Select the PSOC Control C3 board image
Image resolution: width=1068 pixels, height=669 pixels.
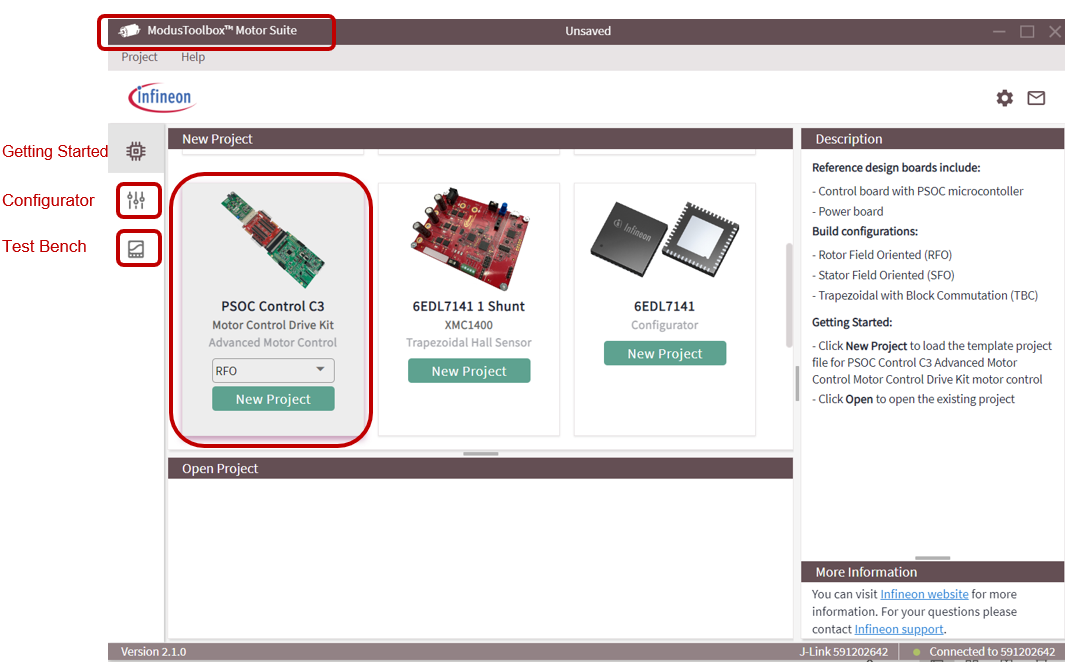click(x=272, y=240)
